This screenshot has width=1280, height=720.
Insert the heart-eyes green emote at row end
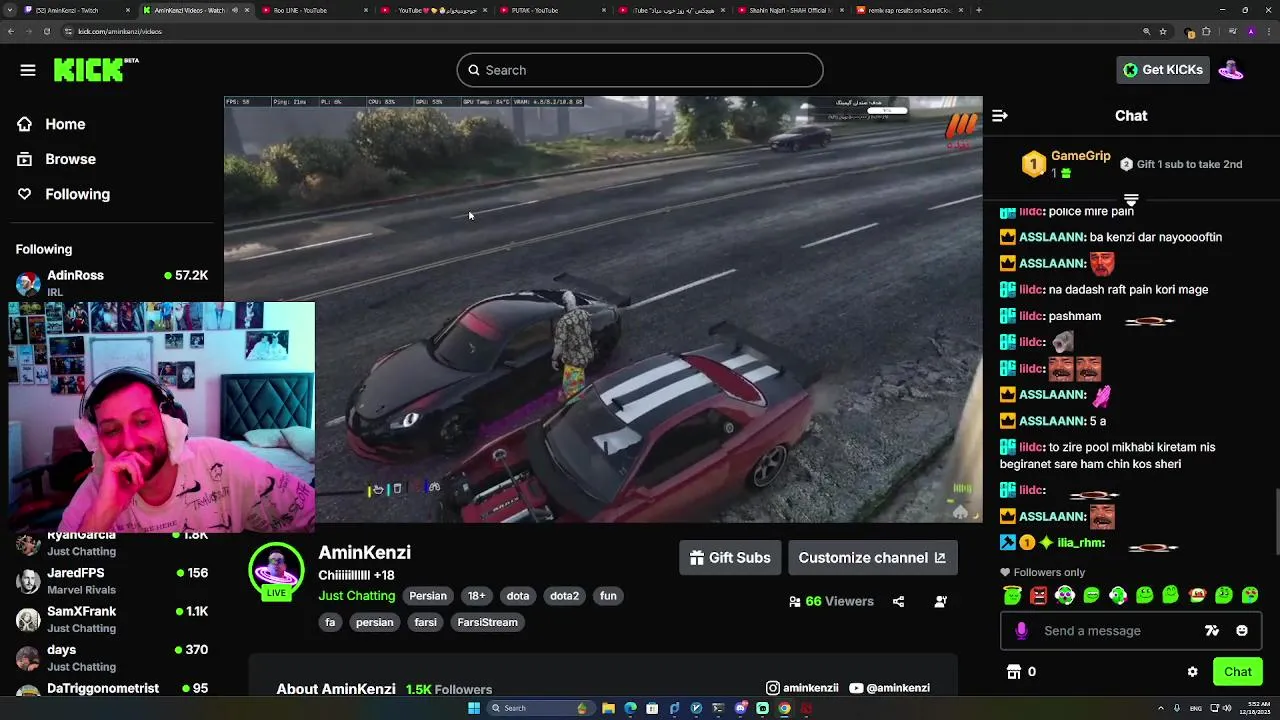coord(1250,596)
